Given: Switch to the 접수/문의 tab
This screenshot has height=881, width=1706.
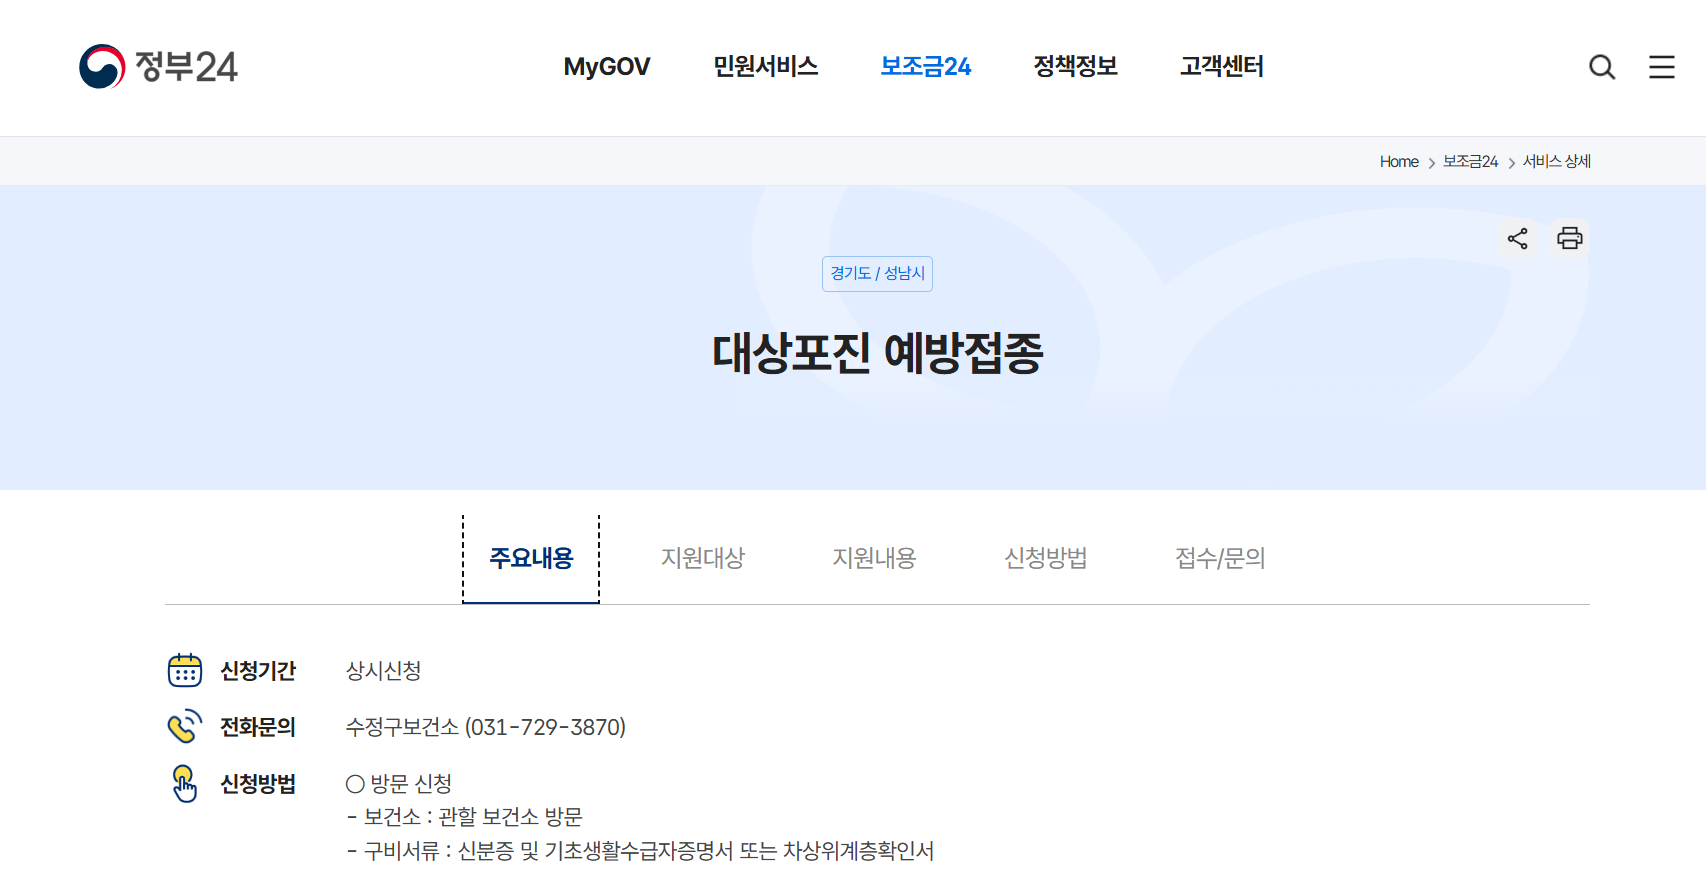Looking at the screenshot, I should (1221, 558).
